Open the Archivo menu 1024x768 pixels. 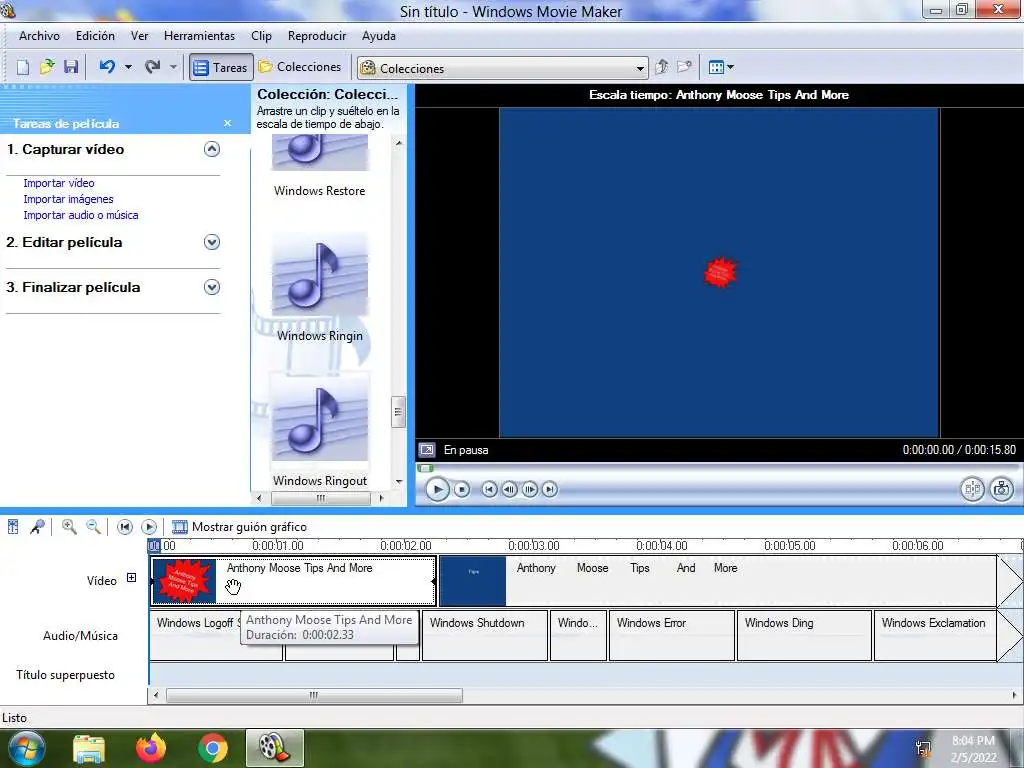click(39, 36)
